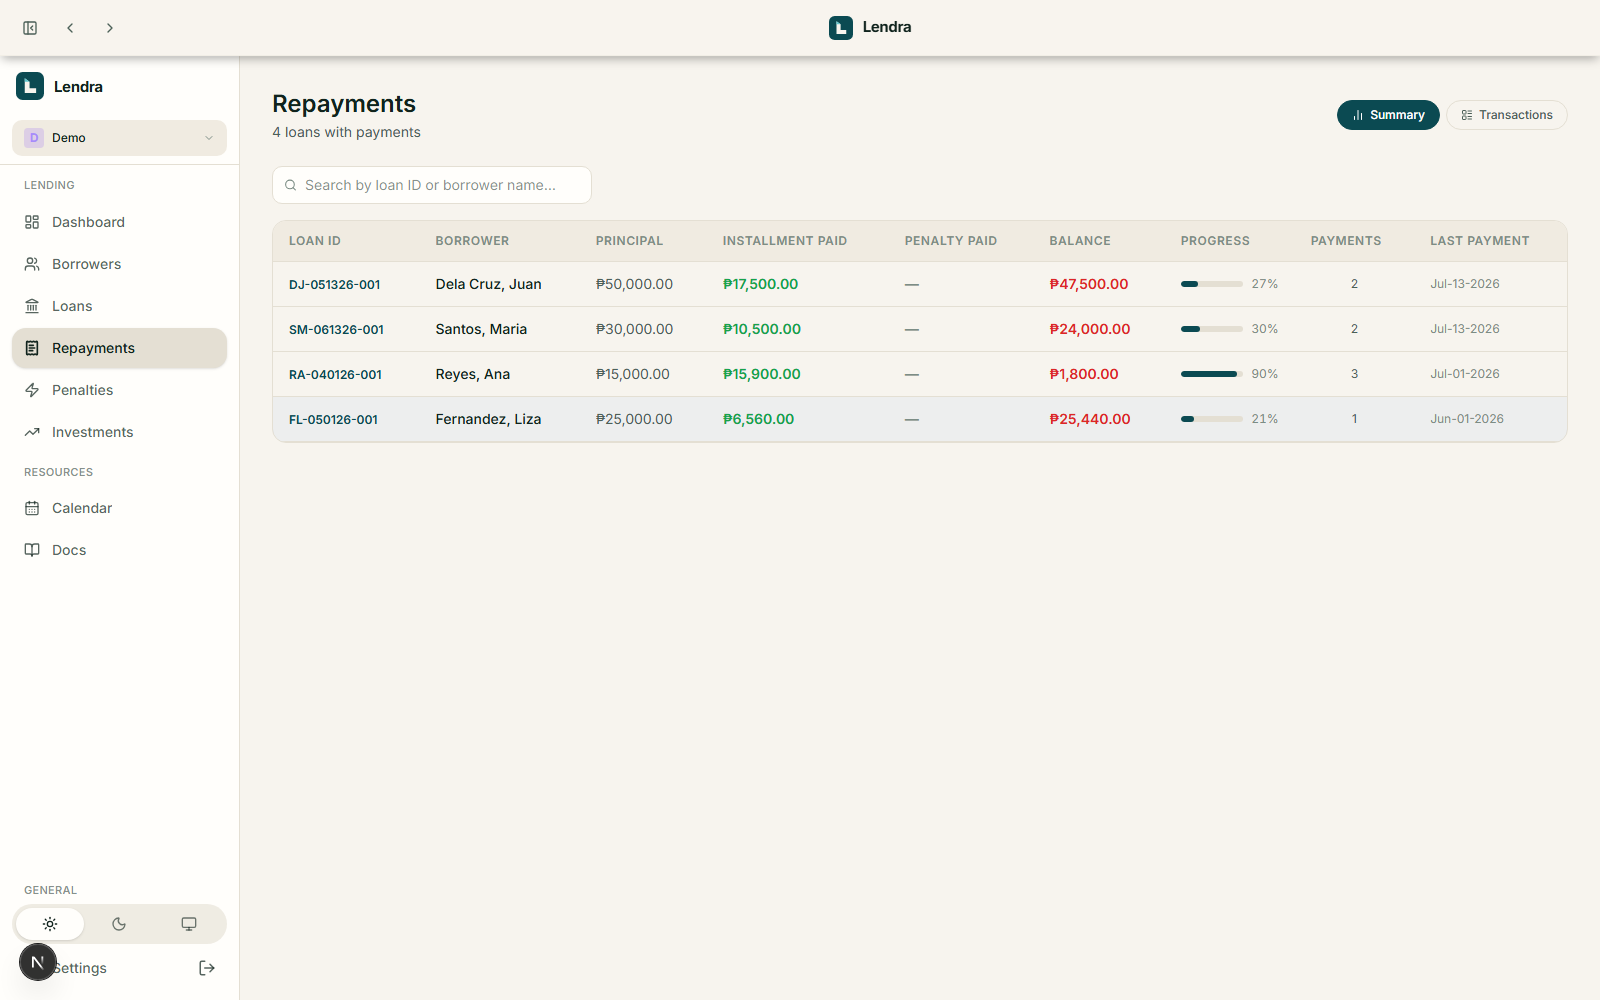Click the search magnifier icon

coord(291,185)
